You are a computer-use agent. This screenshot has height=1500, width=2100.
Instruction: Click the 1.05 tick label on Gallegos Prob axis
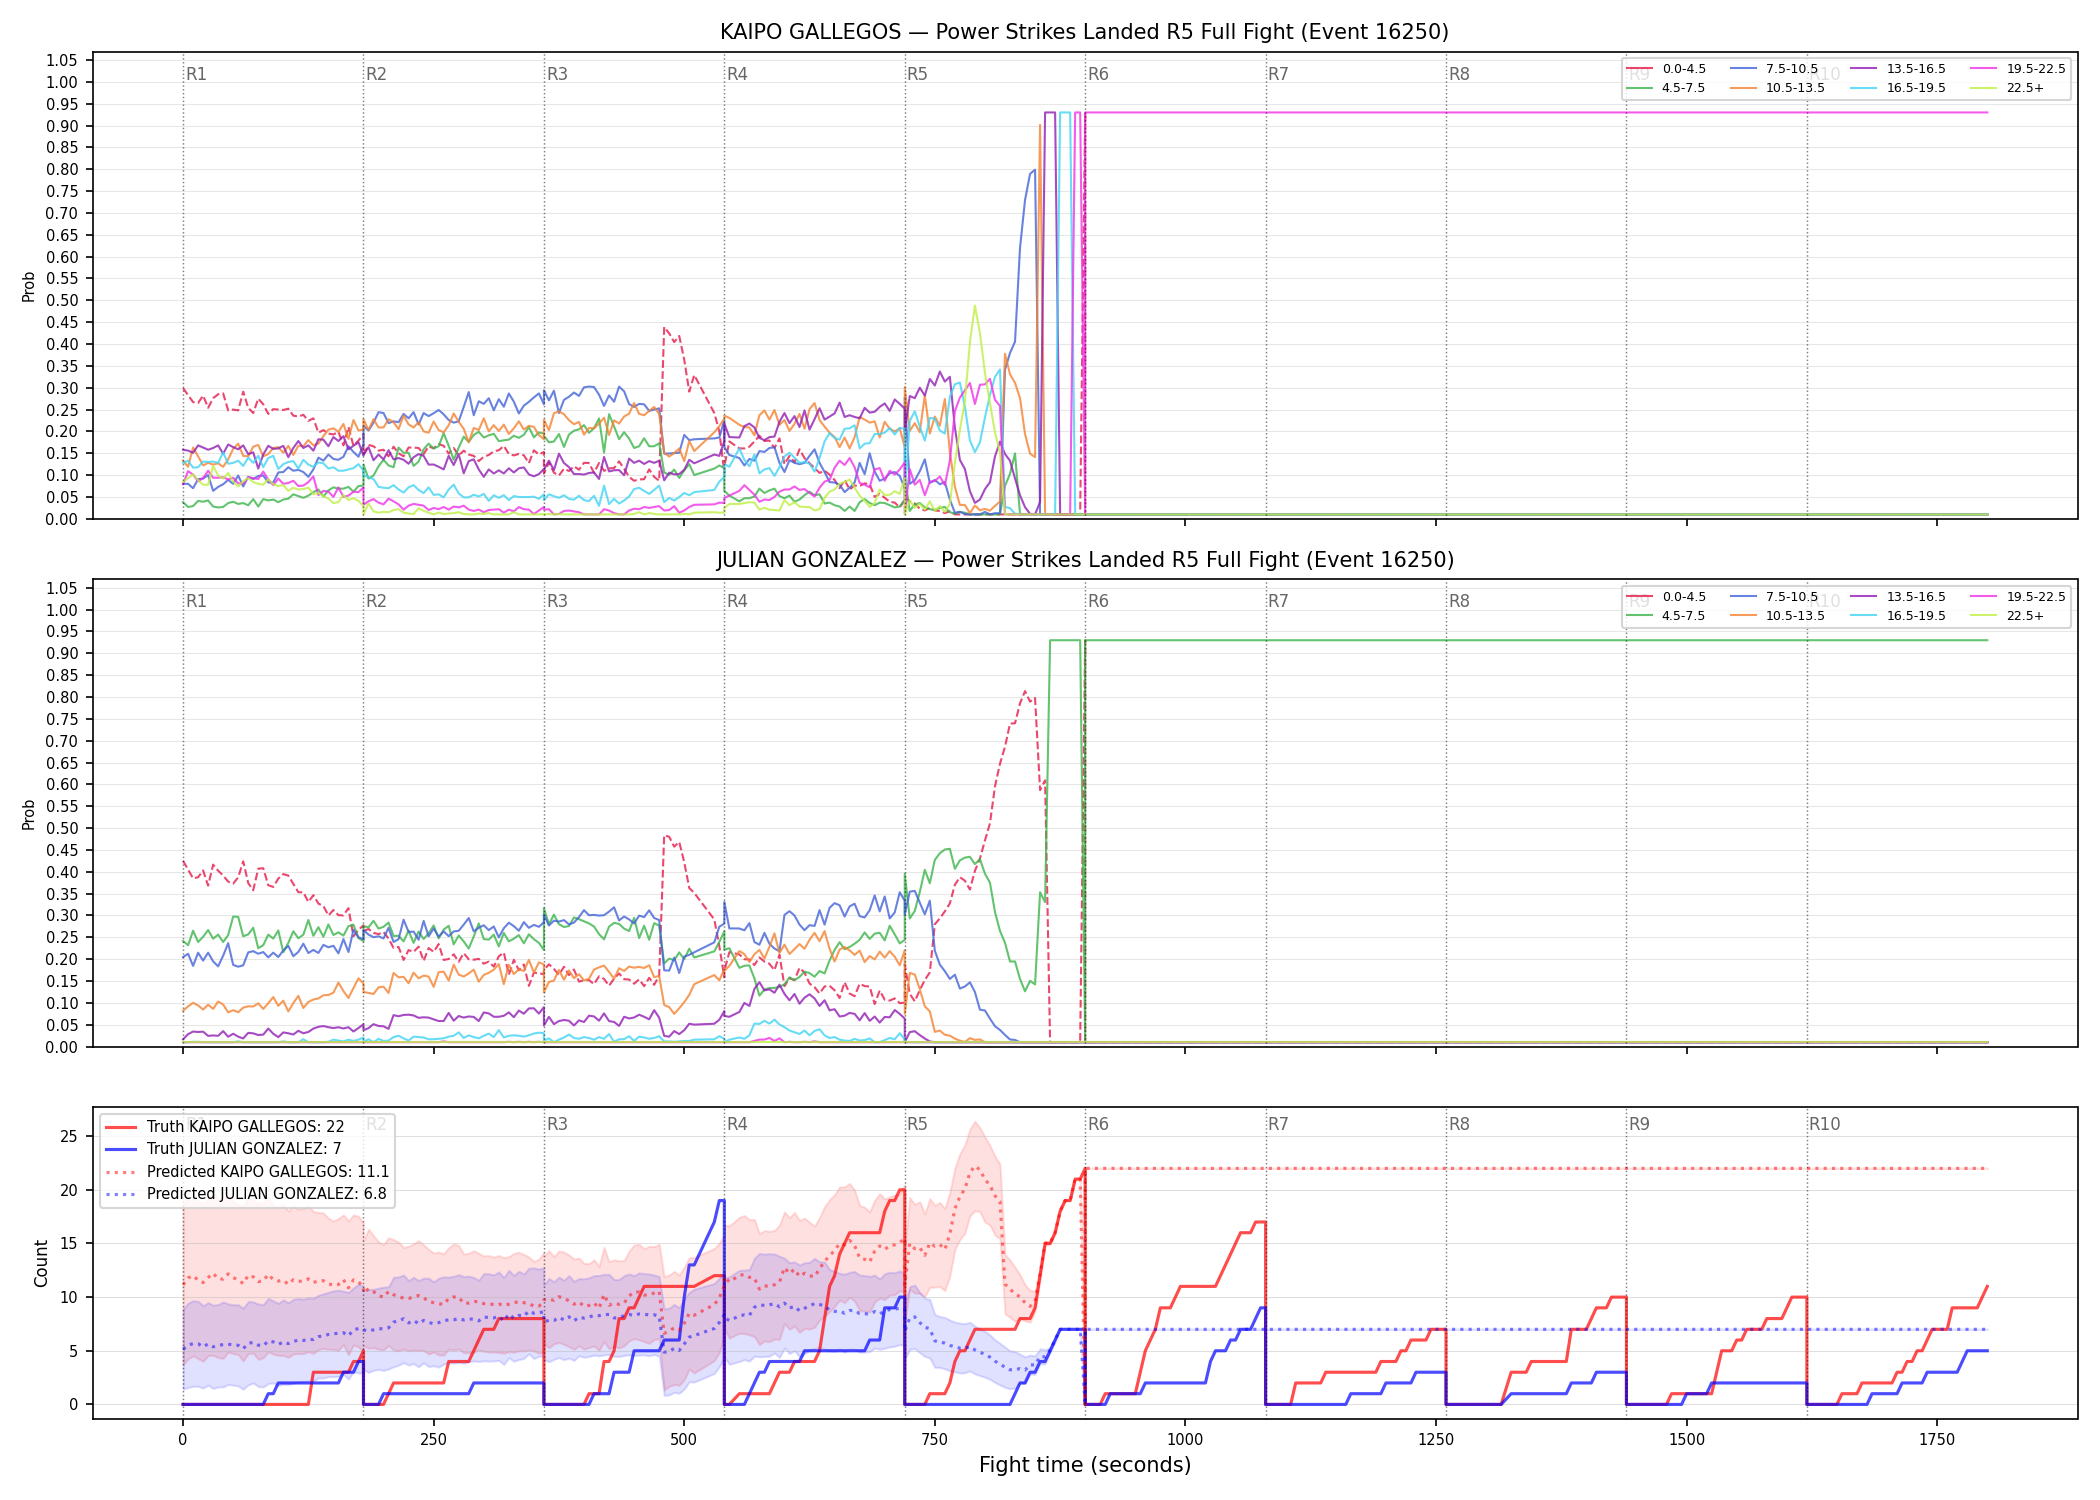(61, 61)
